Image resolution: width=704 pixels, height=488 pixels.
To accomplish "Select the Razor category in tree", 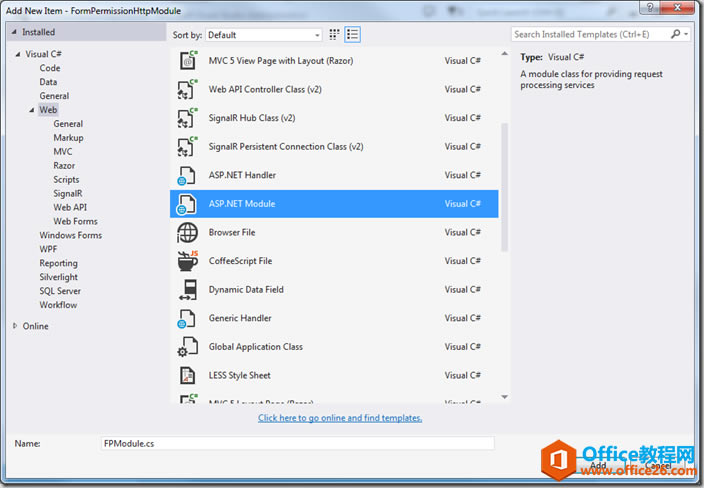I will tap(64, 166).
